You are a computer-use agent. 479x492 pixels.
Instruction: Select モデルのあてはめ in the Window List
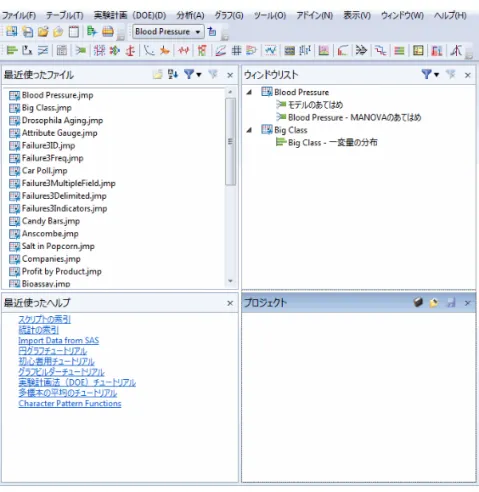(x=315, y=105)
